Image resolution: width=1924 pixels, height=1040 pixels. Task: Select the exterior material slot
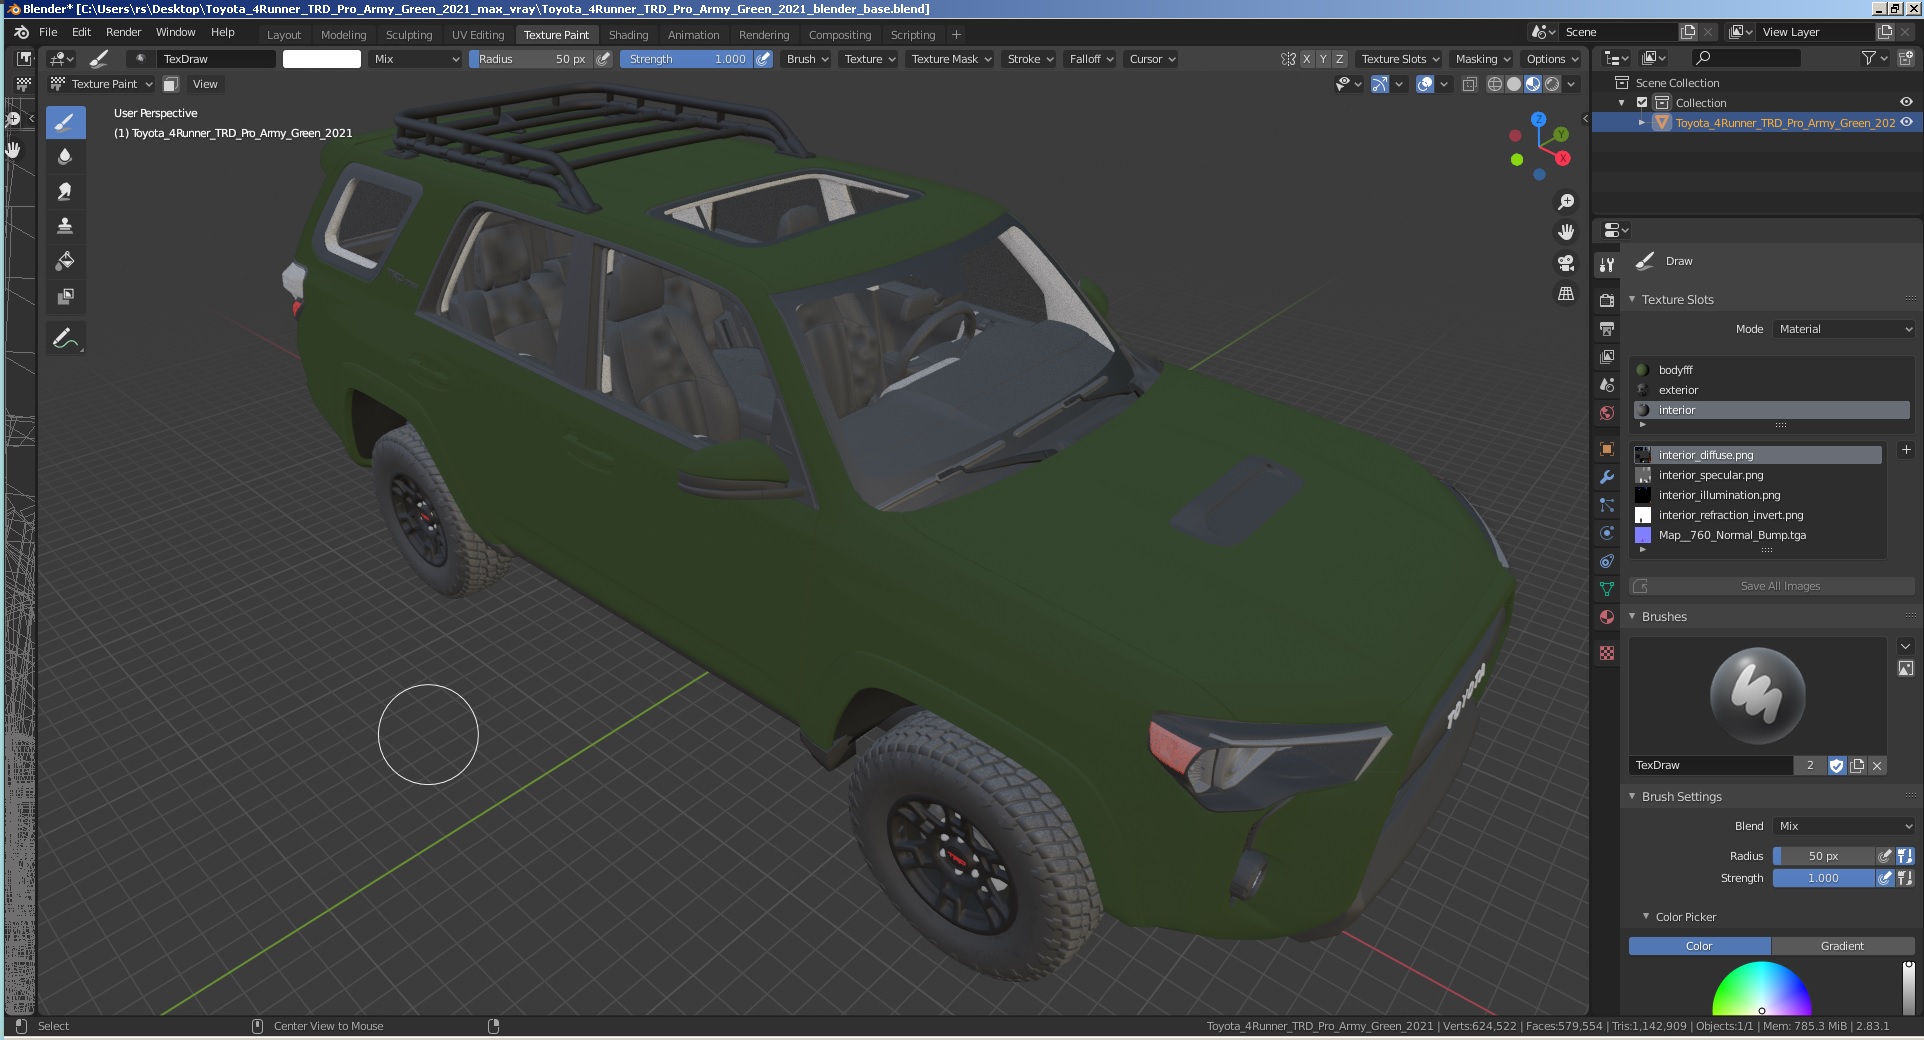1772,390
